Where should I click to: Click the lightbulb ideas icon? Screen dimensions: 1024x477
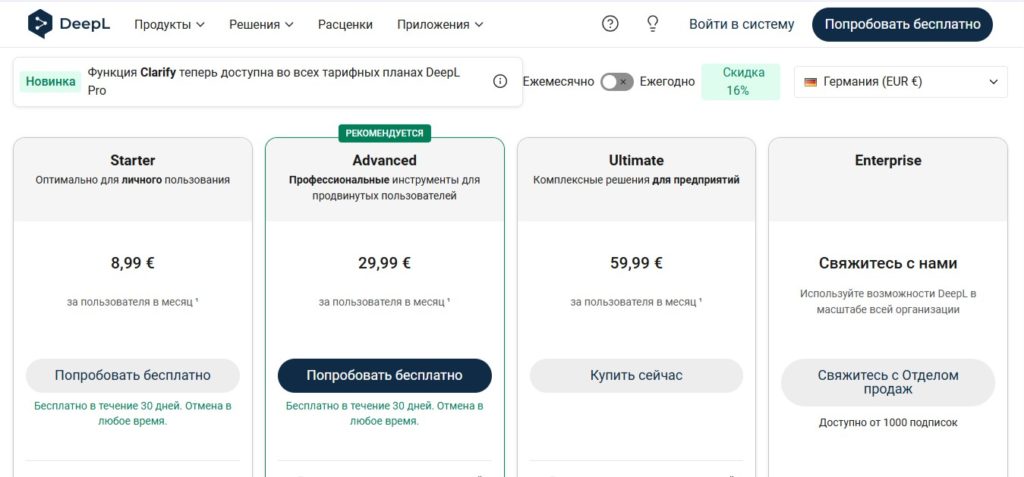point(652,24)
